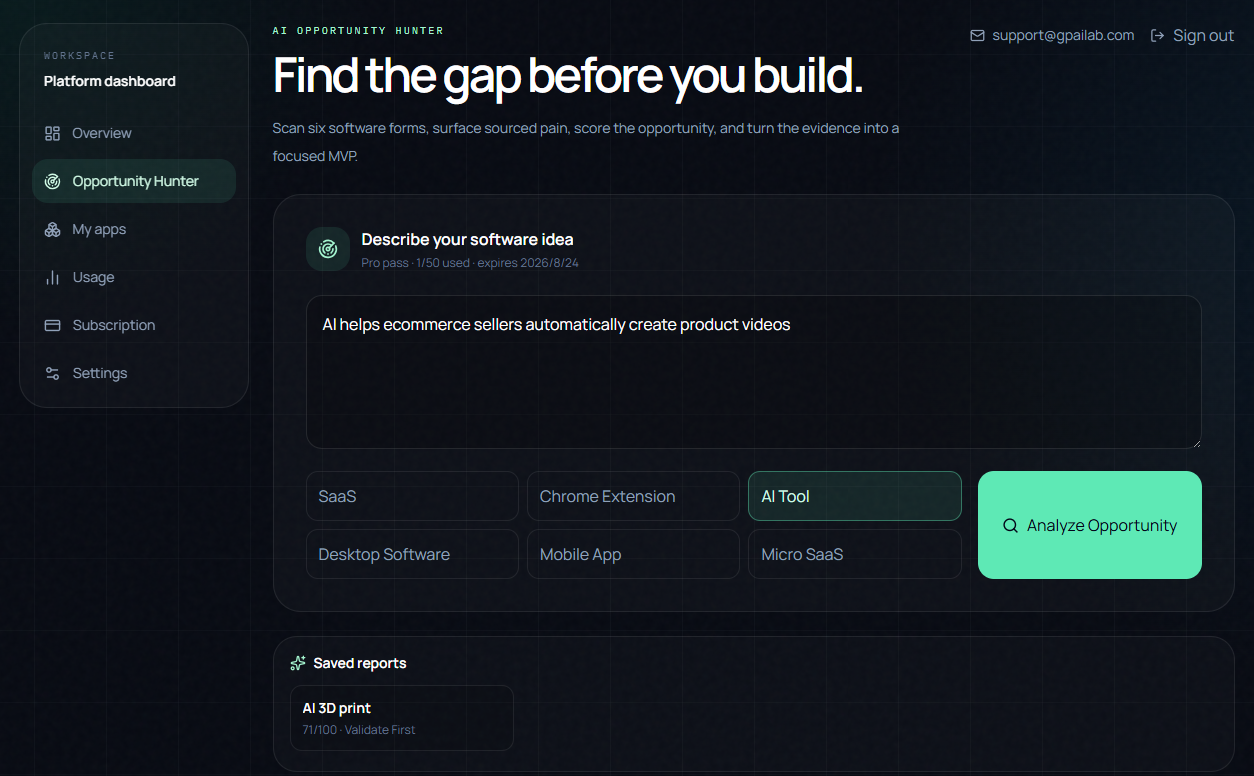Open the My apps sidebar menu item
Screen dimensions: 1254x776
(x=134, y=229)
